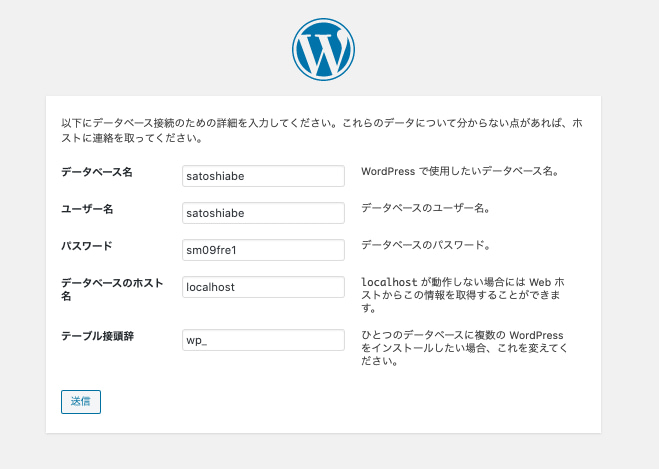Screen dimensions: 659x469
Task: Click the パスワード label
Action: click(87, 246)
